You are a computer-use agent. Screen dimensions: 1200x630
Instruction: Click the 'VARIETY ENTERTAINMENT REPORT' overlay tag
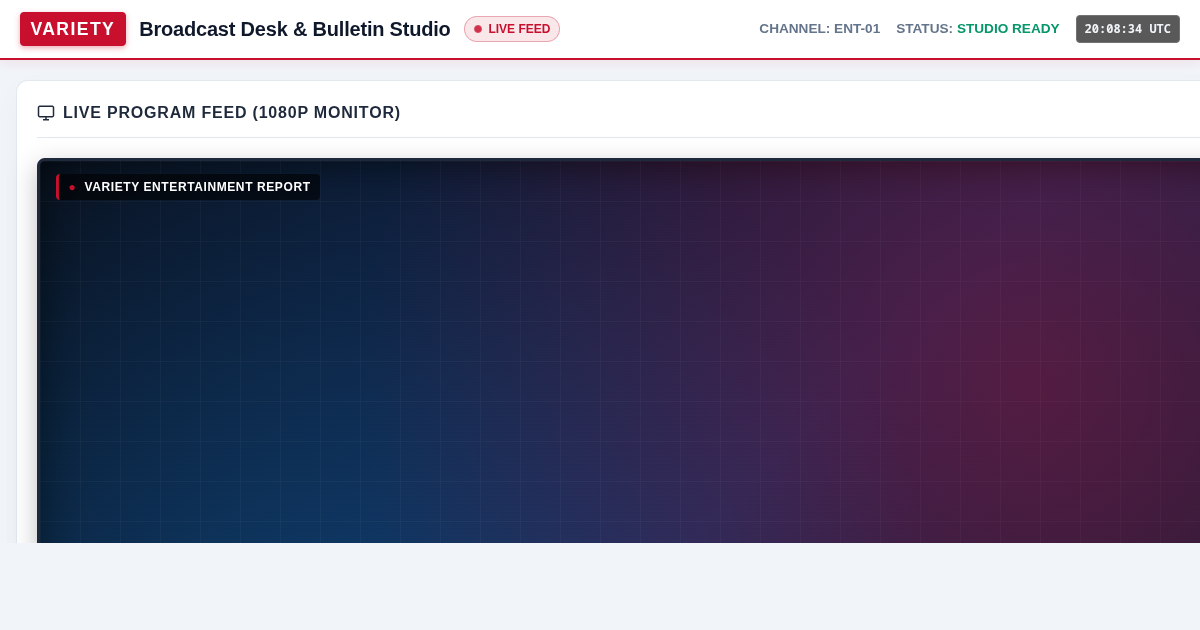tap(188, 187)
